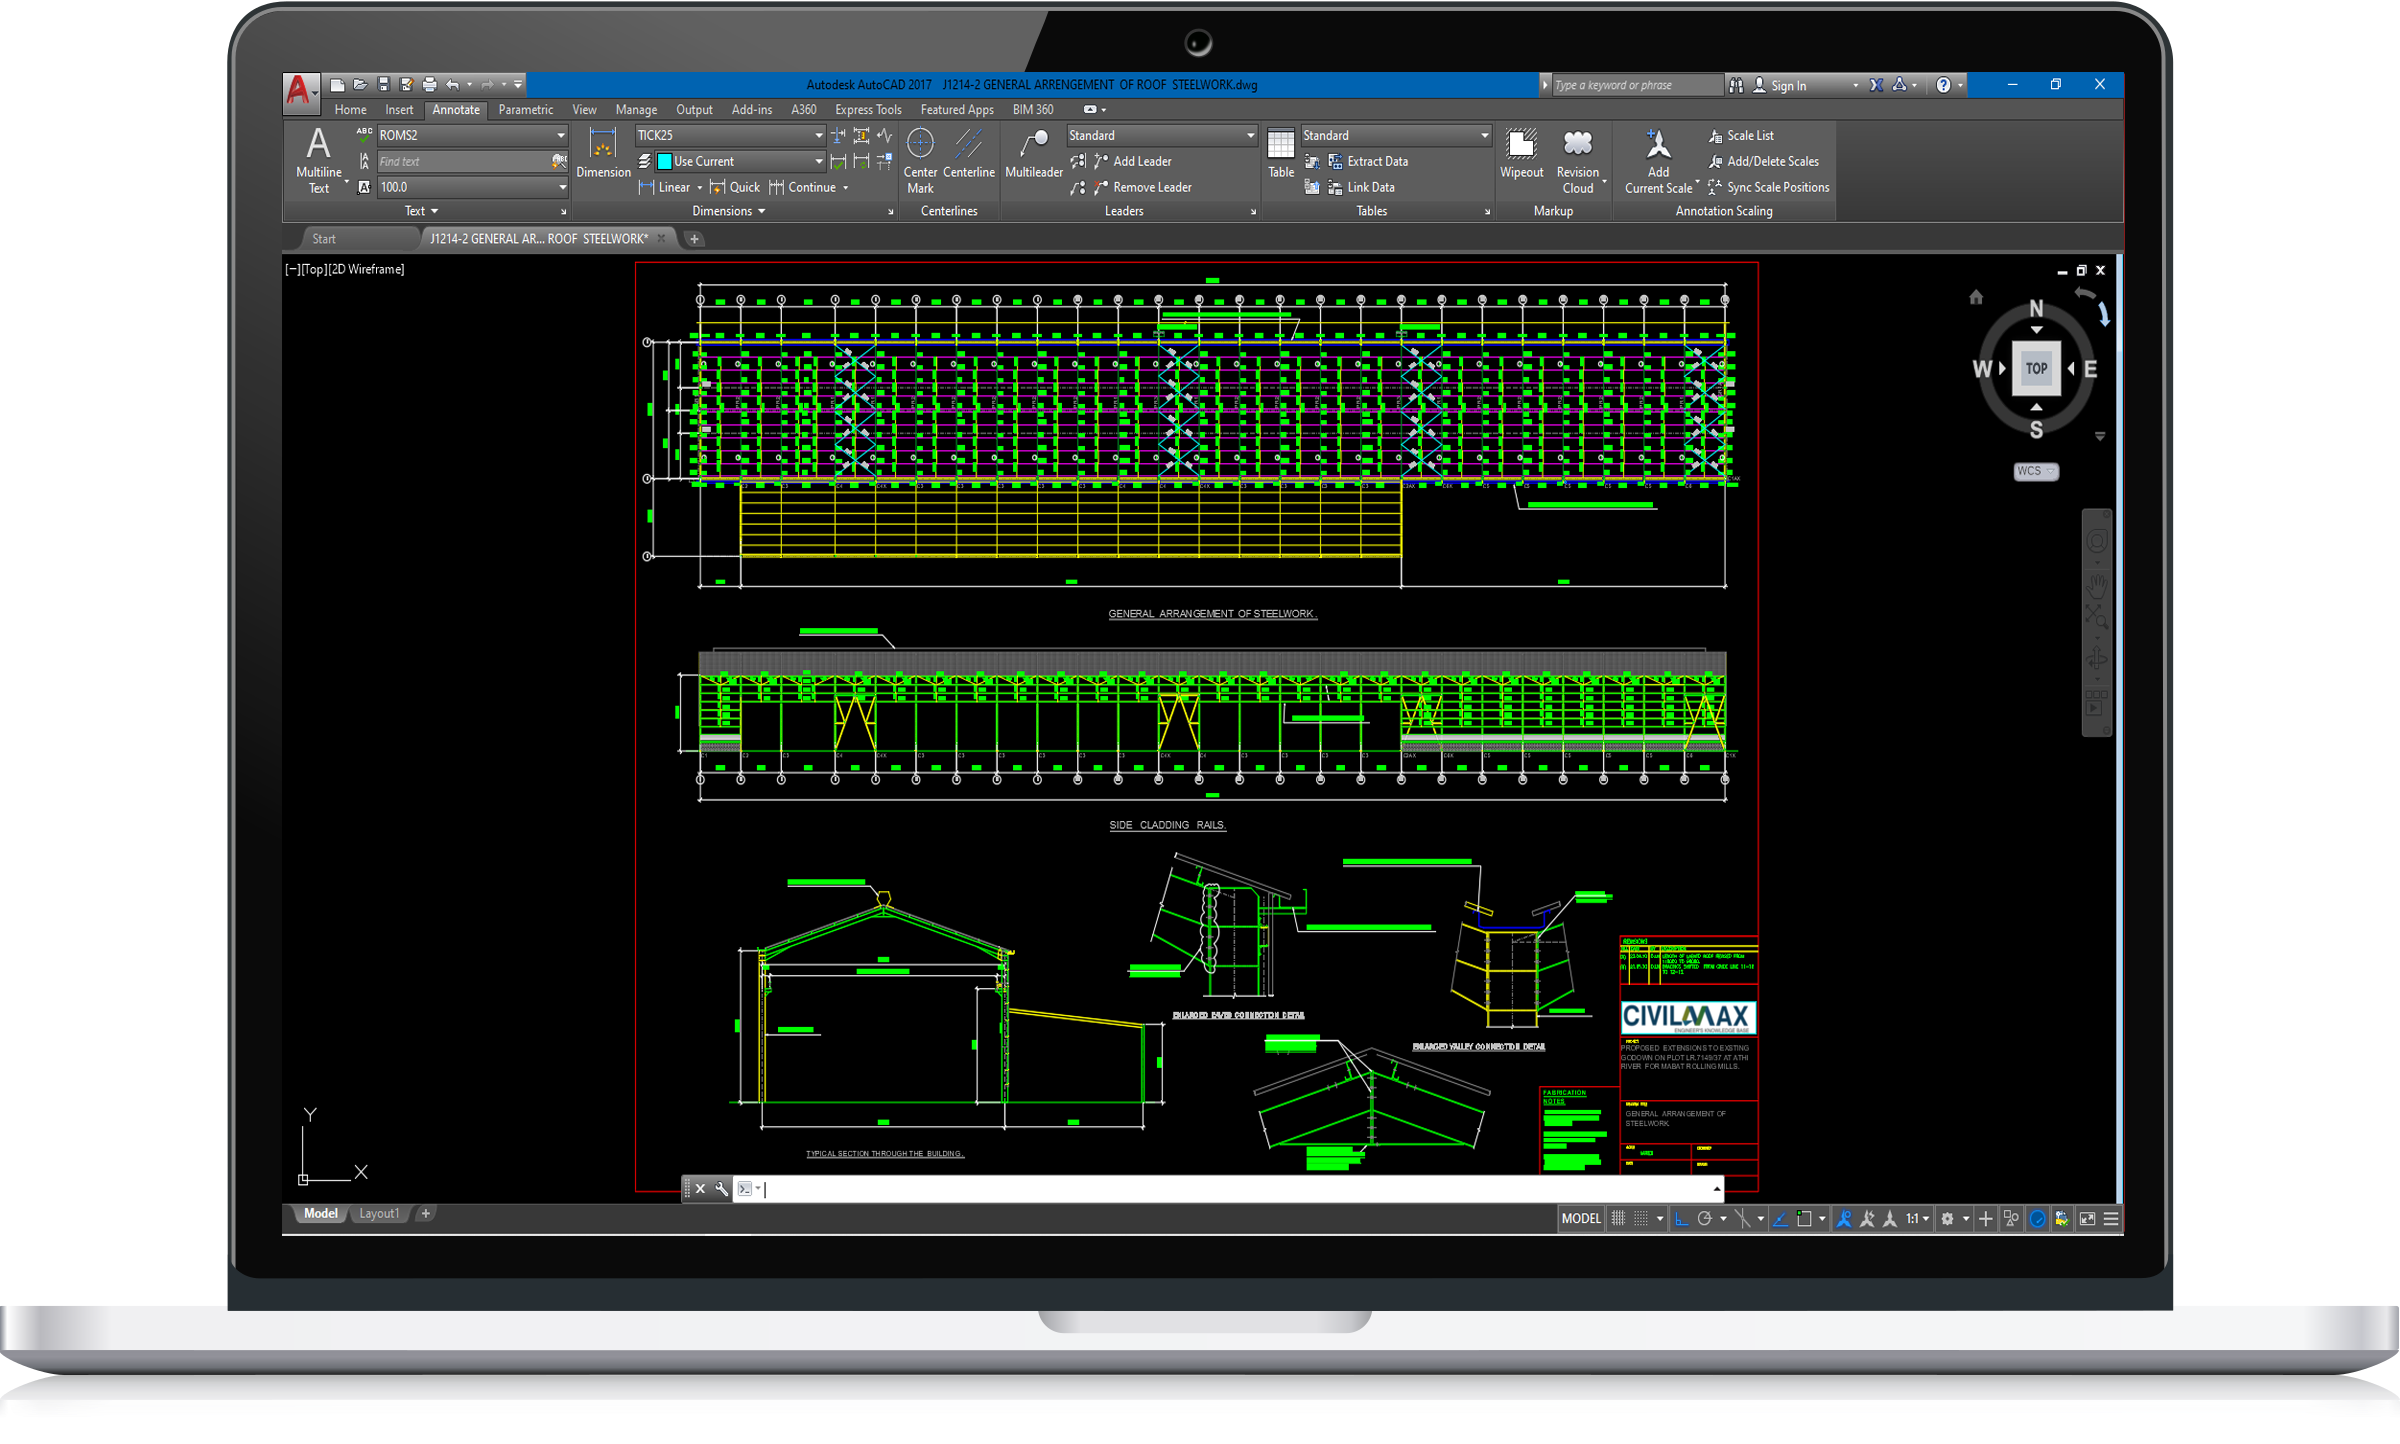Switch to the Layout1 tab

point(378,1213)
